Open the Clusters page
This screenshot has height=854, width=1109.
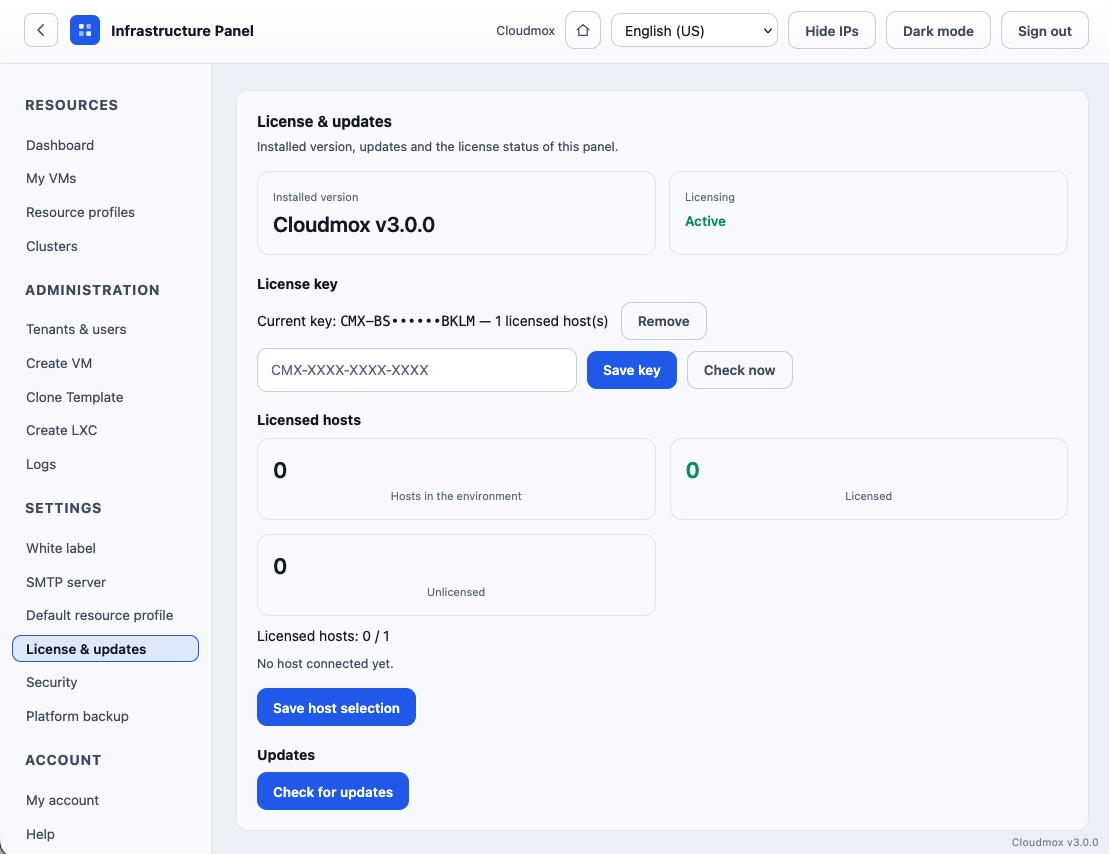pyautogui.click(x=52, y=246)
